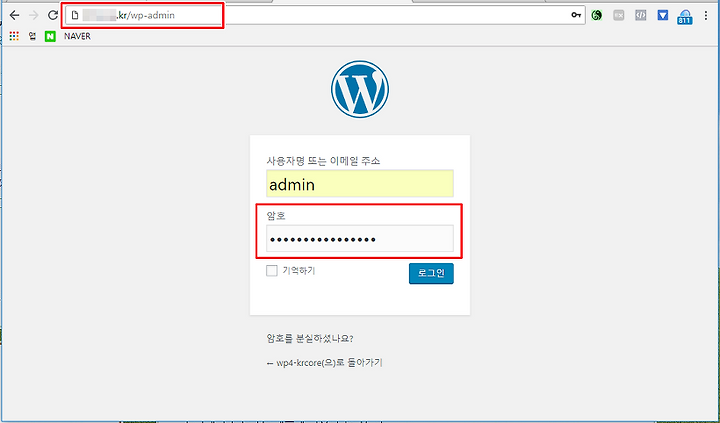This screenshot has width=720, height=423.
Task: Click the 로그인 login button
Action: pyautogui.click(x=431, y=273)
